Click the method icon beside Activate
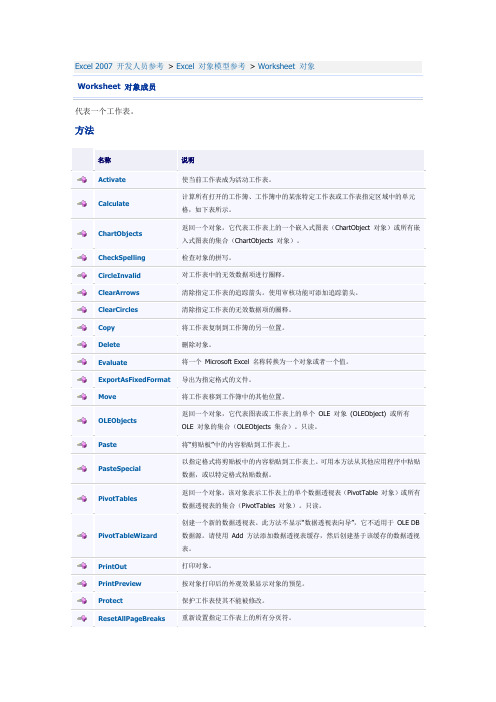Image resolution: width=496 pixels, height=702 pixels. pos(82,180)
